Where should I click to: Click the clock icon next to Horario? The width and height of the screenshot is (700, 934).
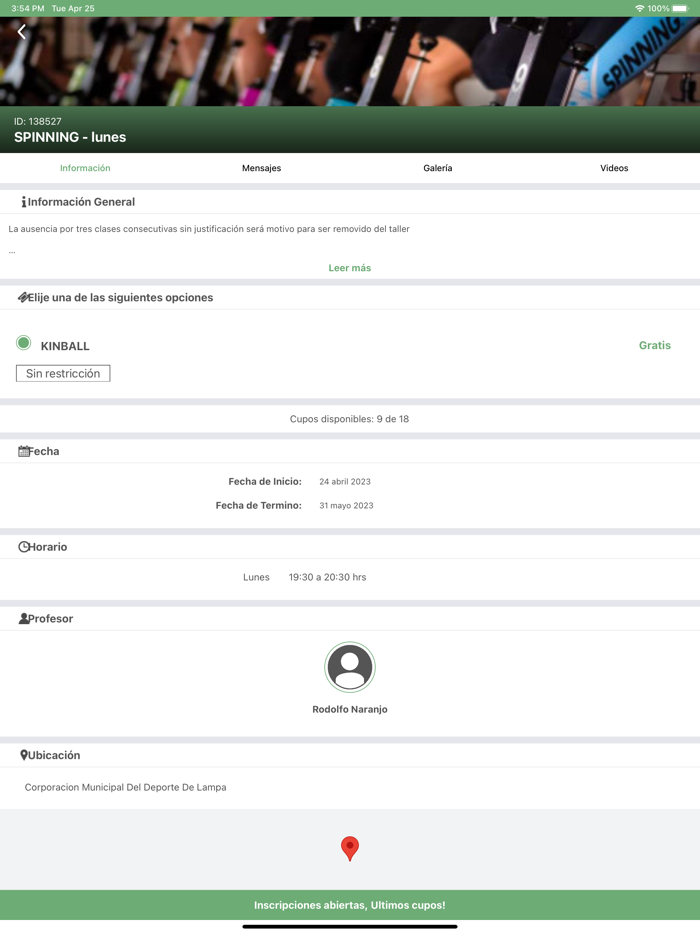click(x=23, y=547)
